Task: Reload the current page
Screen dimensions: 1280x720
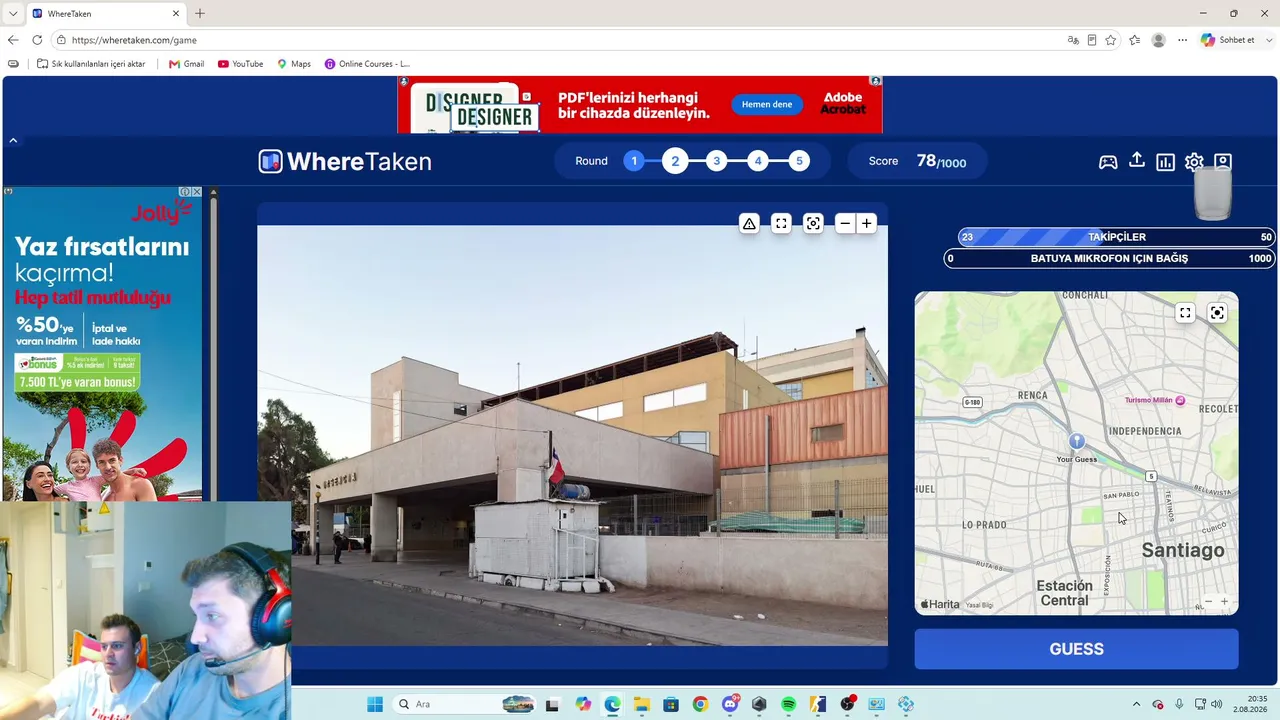Action: pyautogui.click(x=37, y=40)
